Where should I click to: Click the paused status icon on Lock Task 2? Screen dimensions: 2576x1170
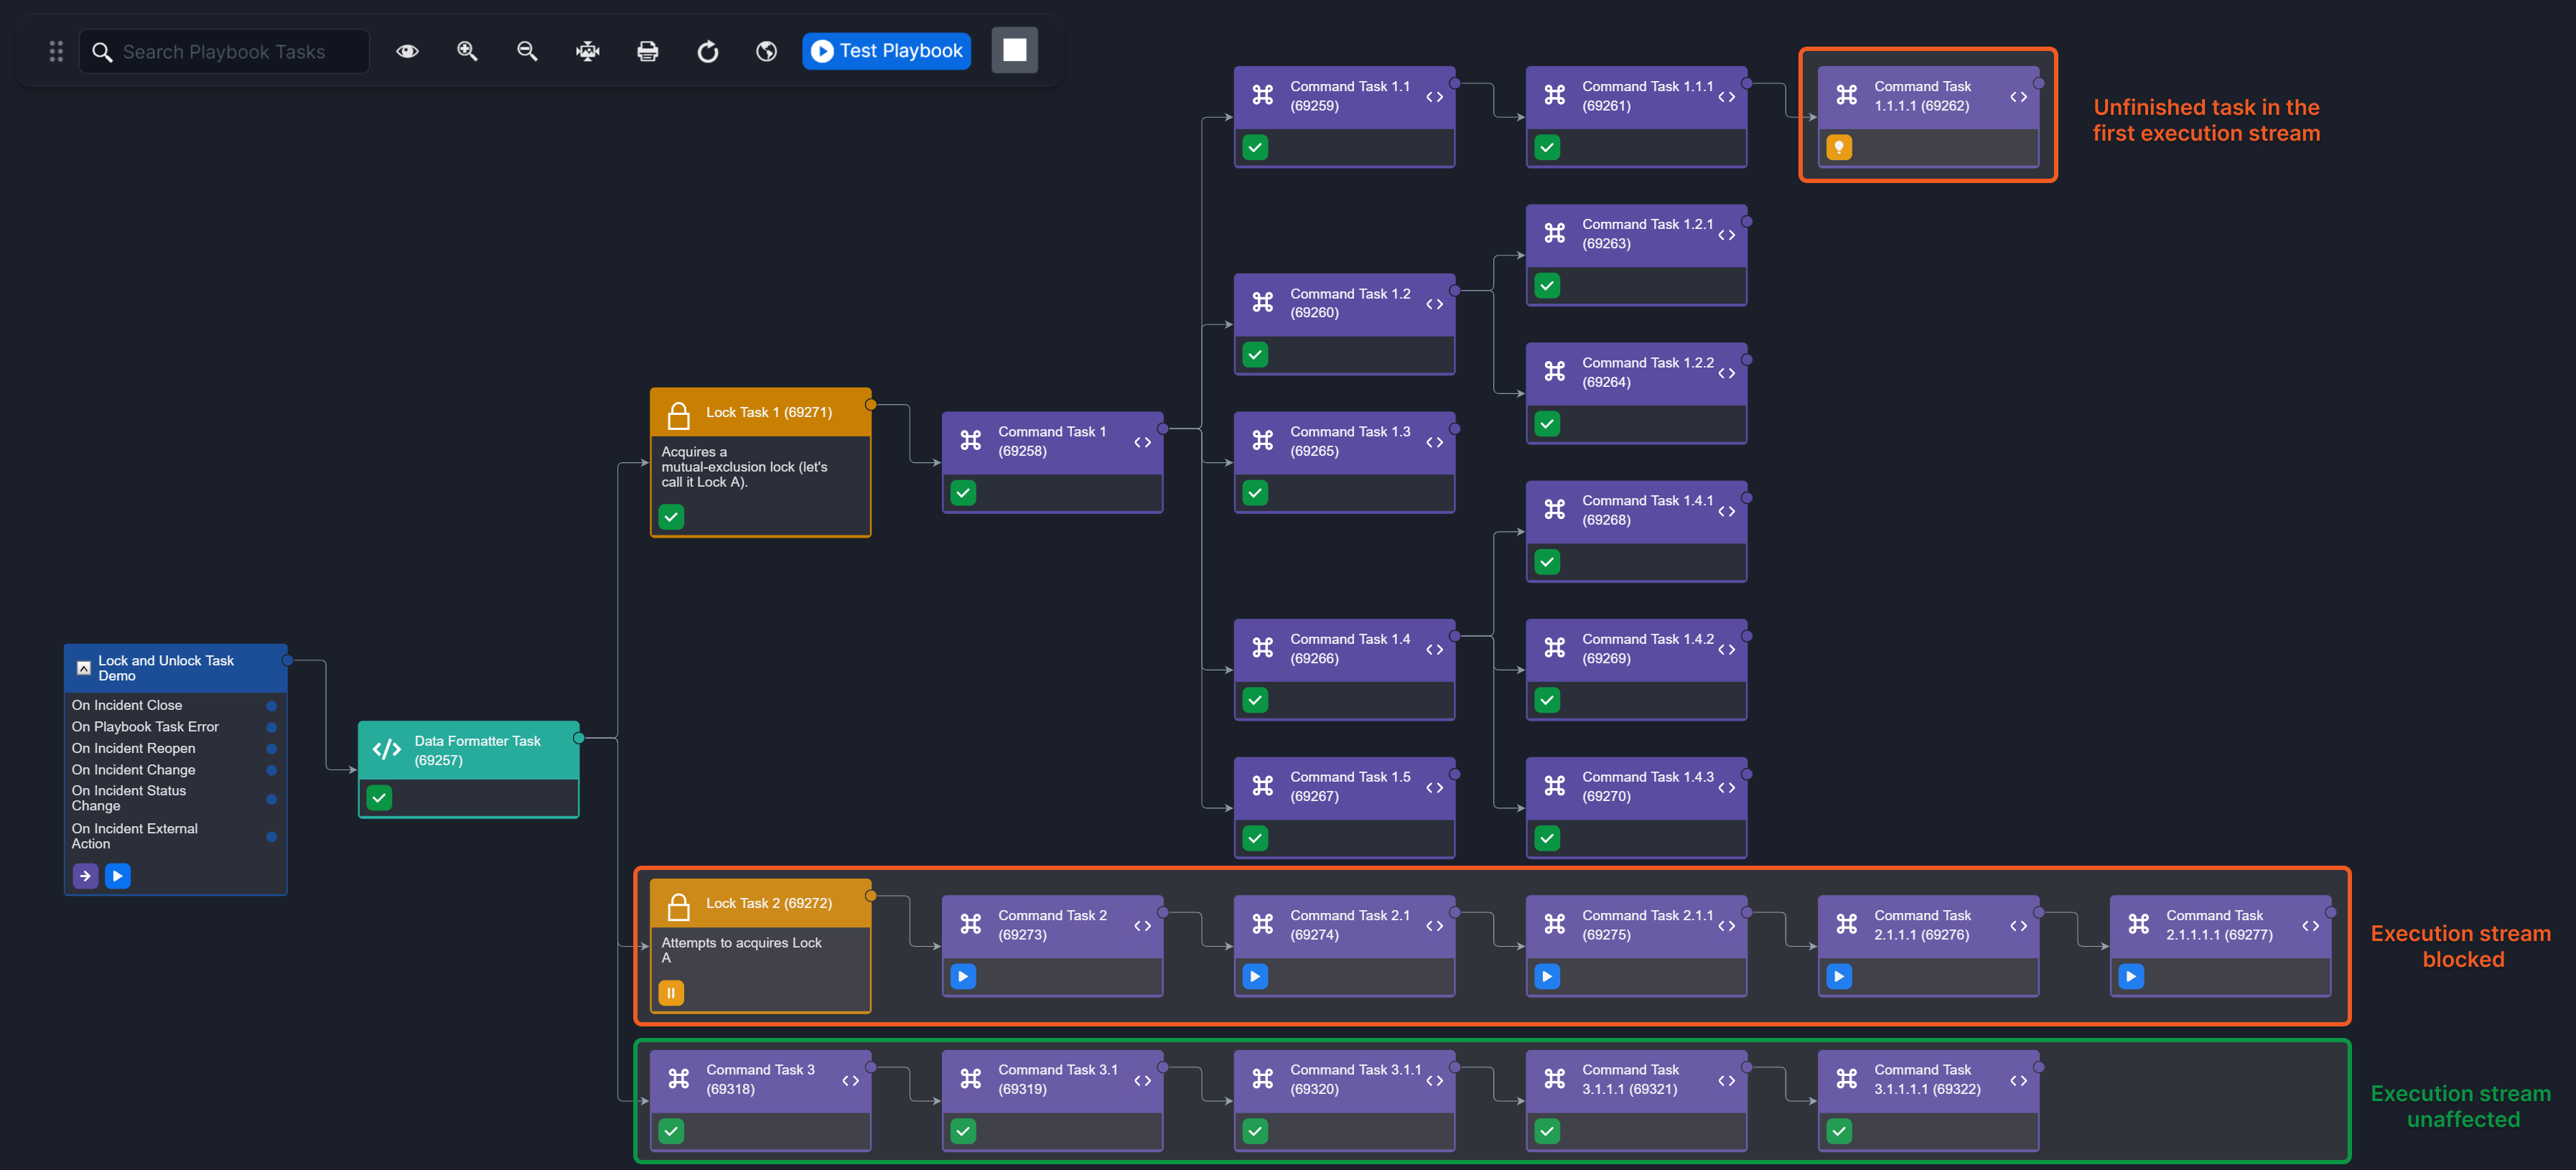click(671, 993)
